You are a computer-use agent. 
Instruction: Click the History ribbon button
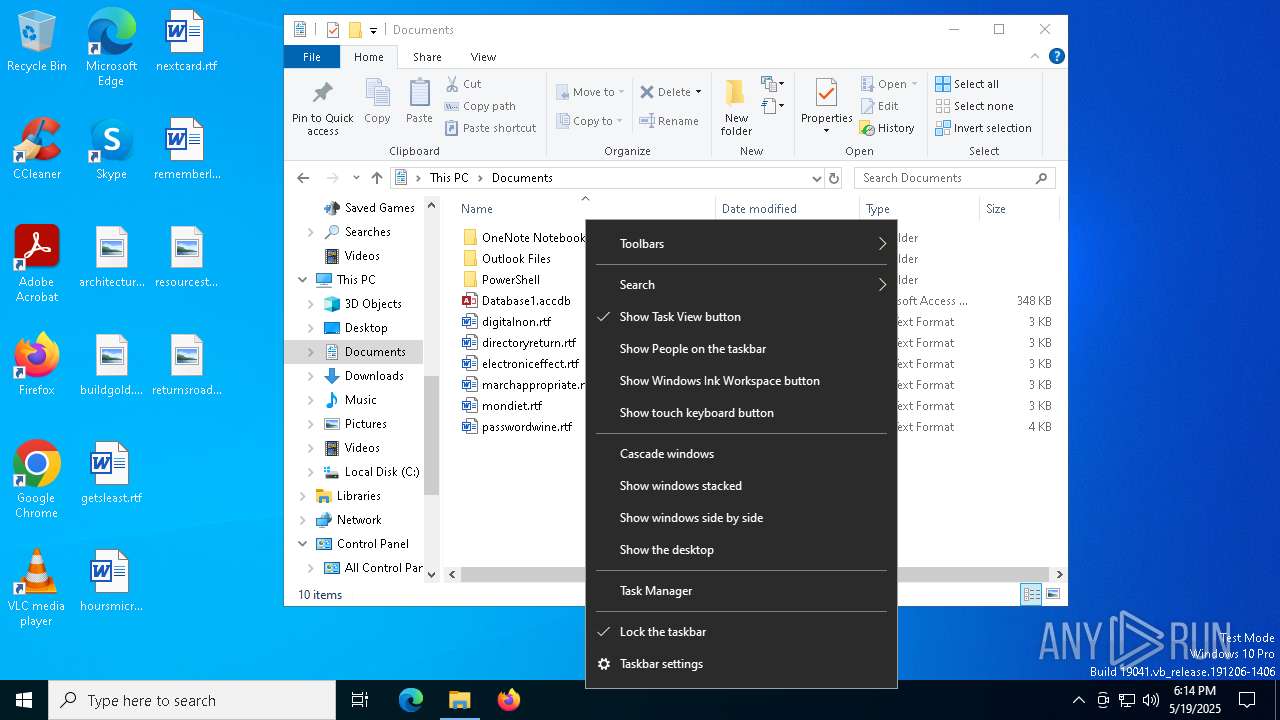pyautogui.click(x=887, y=128)
